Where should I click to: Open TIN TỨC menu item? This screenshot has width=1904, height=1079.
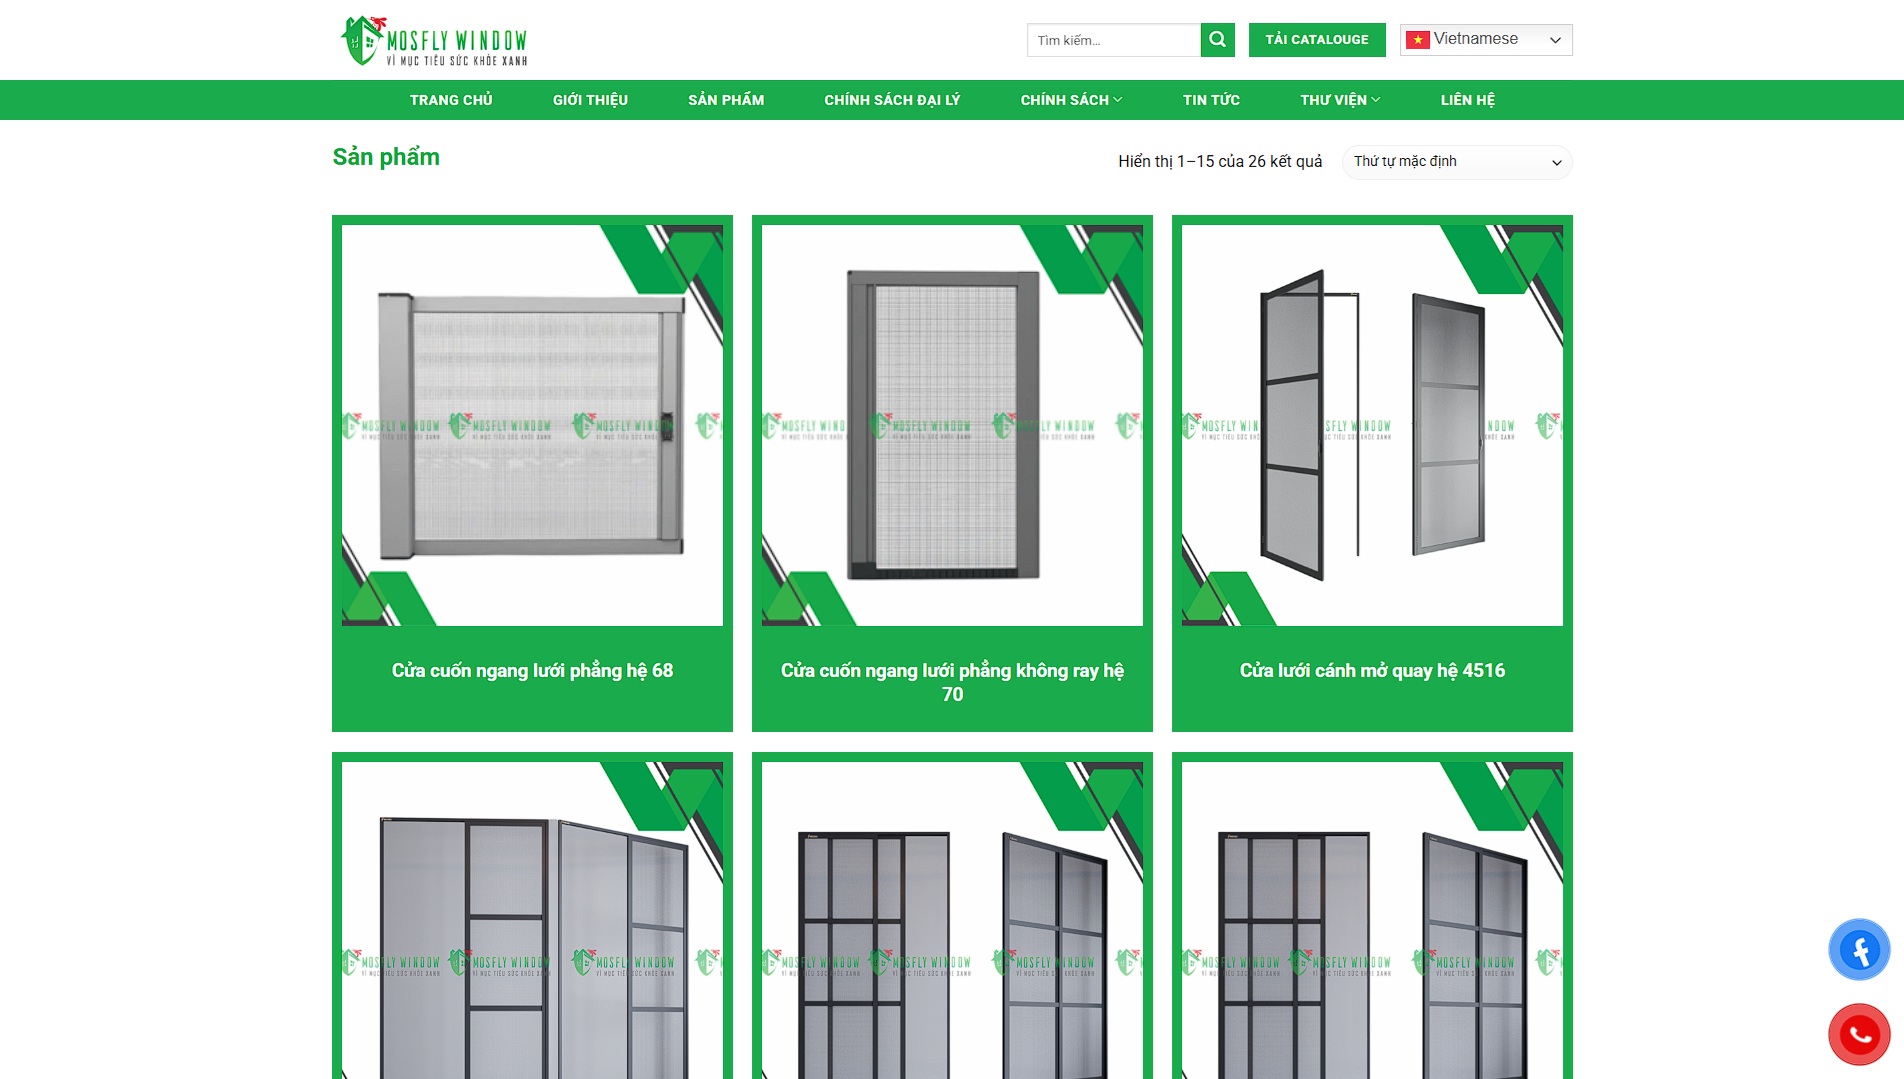1211,100
